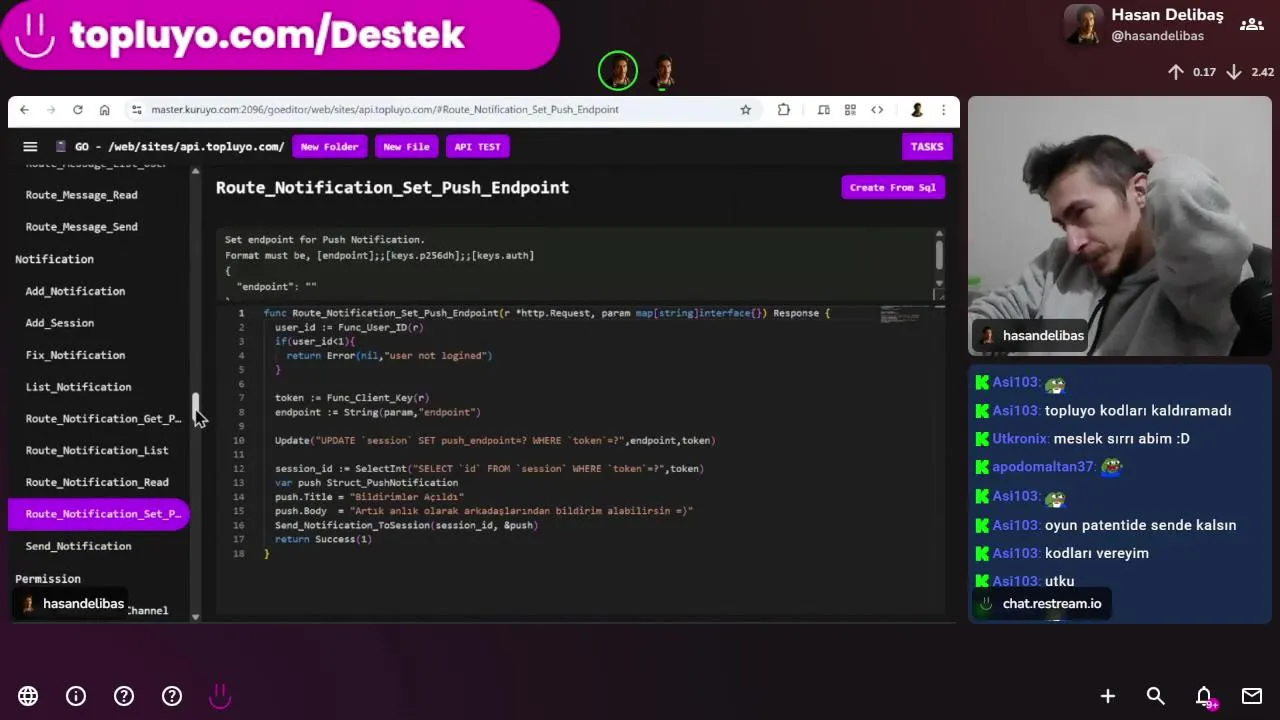
Task: Open the TASKS button
Action: [x=927, y=147]
